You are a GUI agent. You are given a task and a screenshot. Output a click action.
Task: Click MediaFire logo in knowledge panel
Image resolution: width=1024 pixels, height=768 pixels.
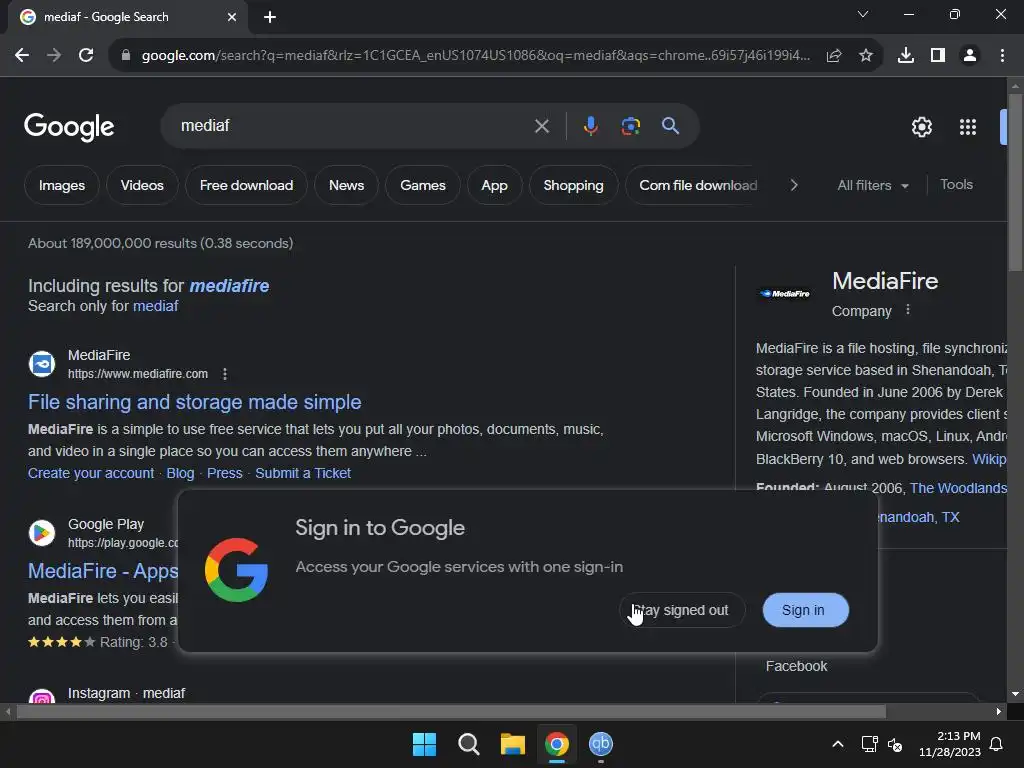coord(784,294)
